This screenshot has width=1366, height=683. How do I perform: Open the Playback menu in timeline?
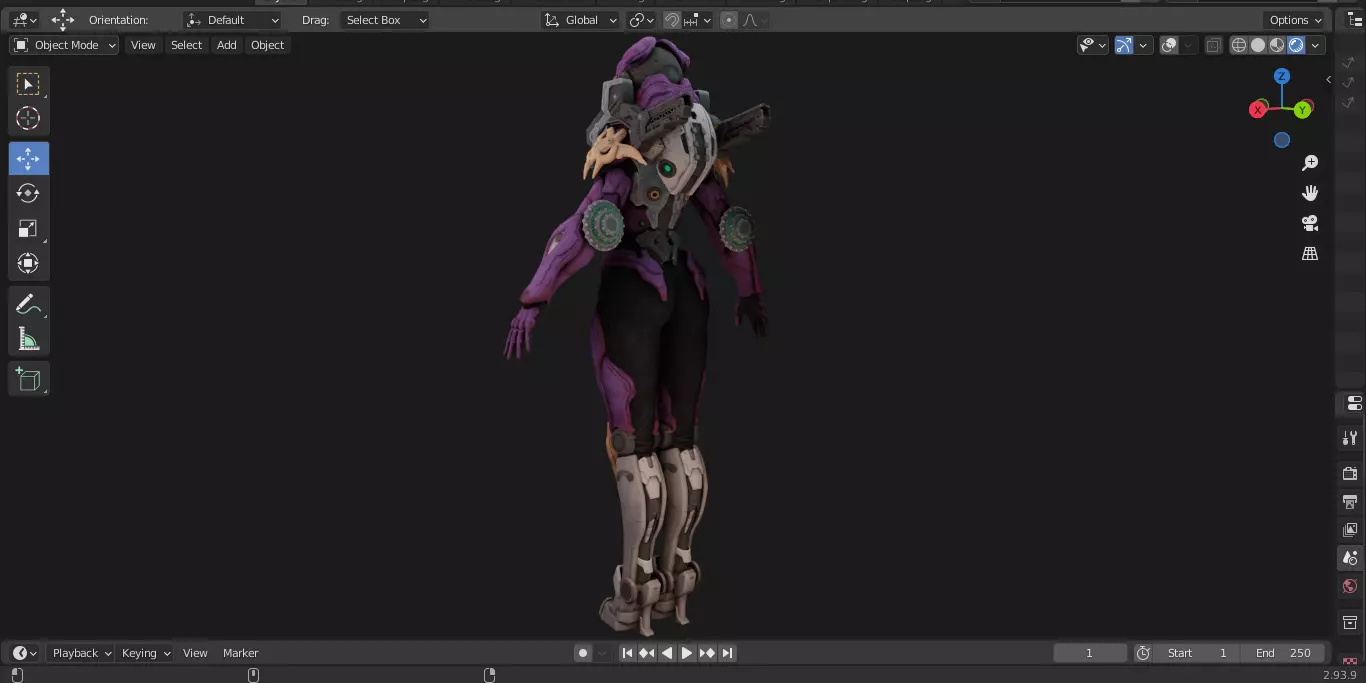coord(81,653)
